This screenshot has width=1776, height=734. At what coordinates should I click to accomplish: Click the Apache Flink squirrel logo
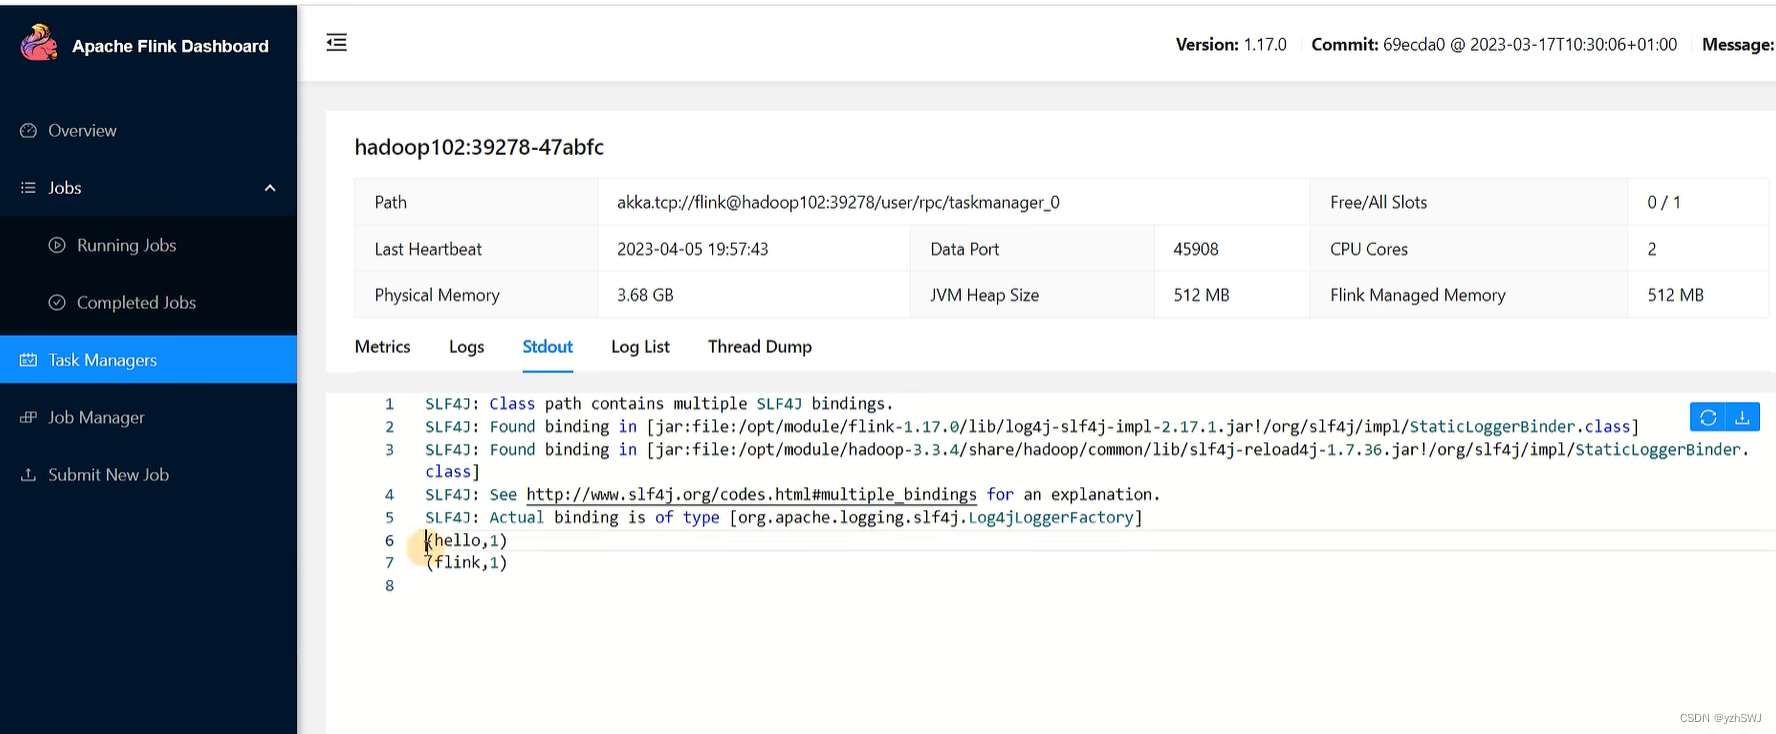pyautogui.click(x=39, y=43)
